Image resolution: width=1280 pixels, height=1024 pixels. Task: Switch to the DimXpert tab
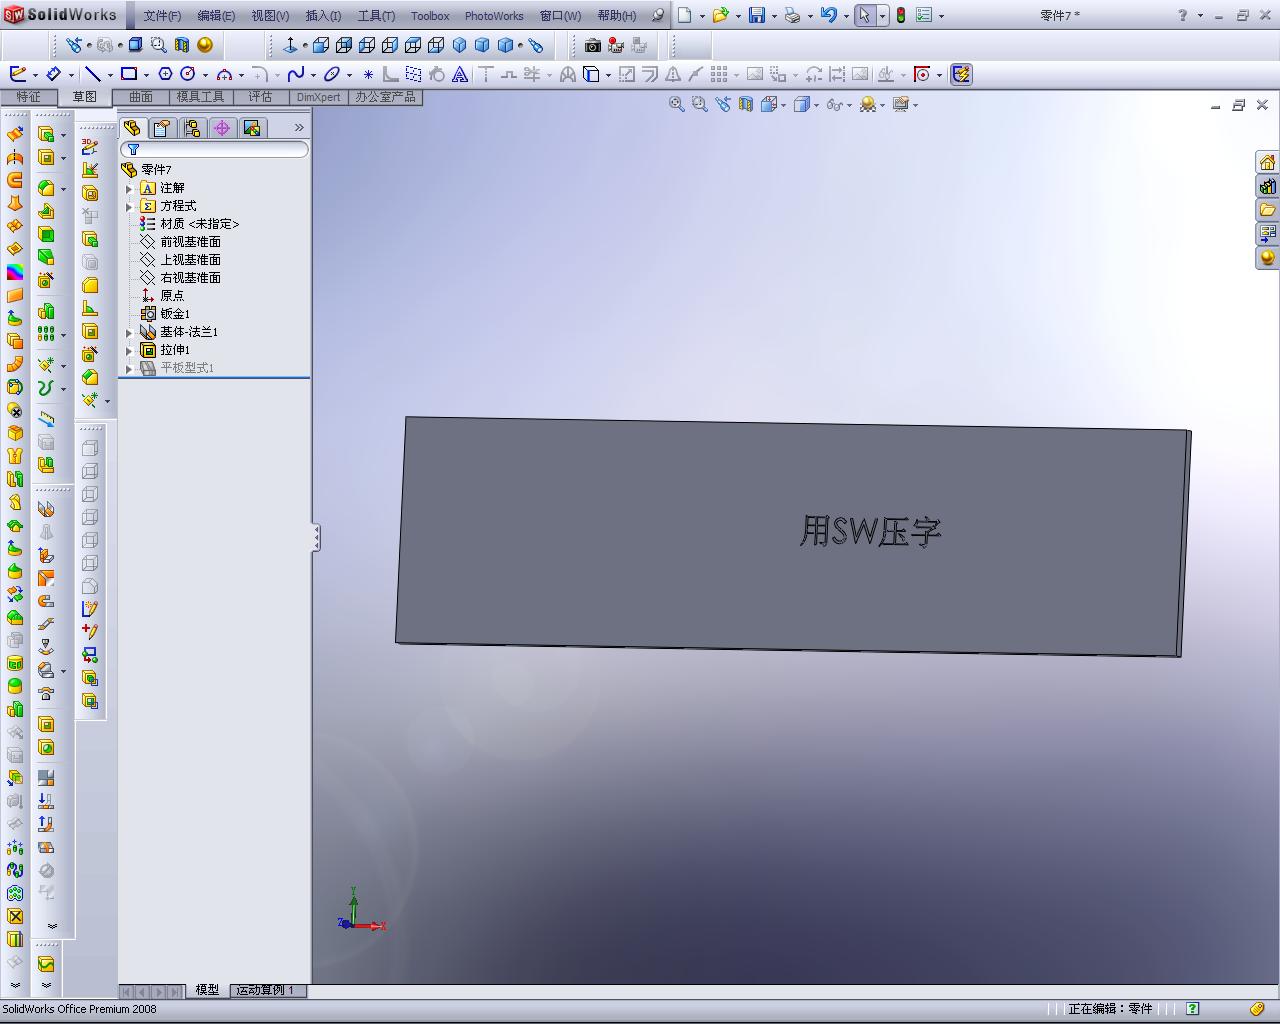point(318,97)
